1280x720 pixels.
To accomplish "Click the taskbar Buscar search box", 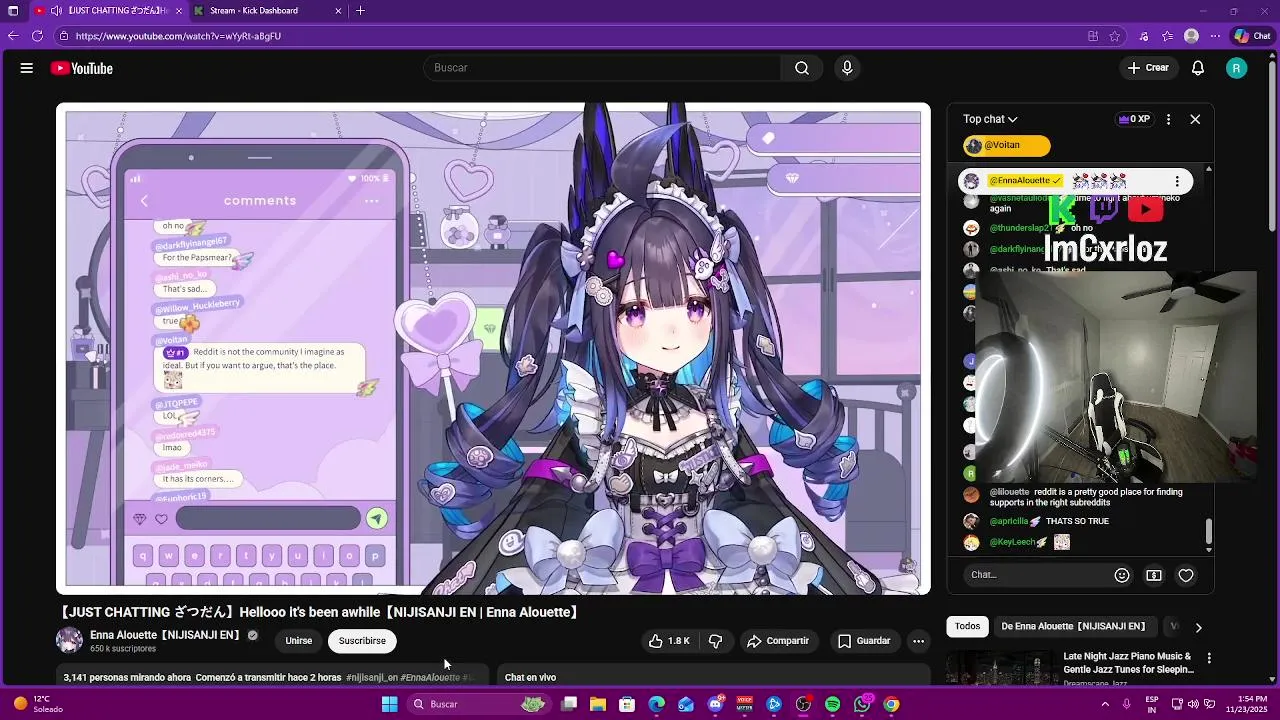I will [x=480, y=705].
